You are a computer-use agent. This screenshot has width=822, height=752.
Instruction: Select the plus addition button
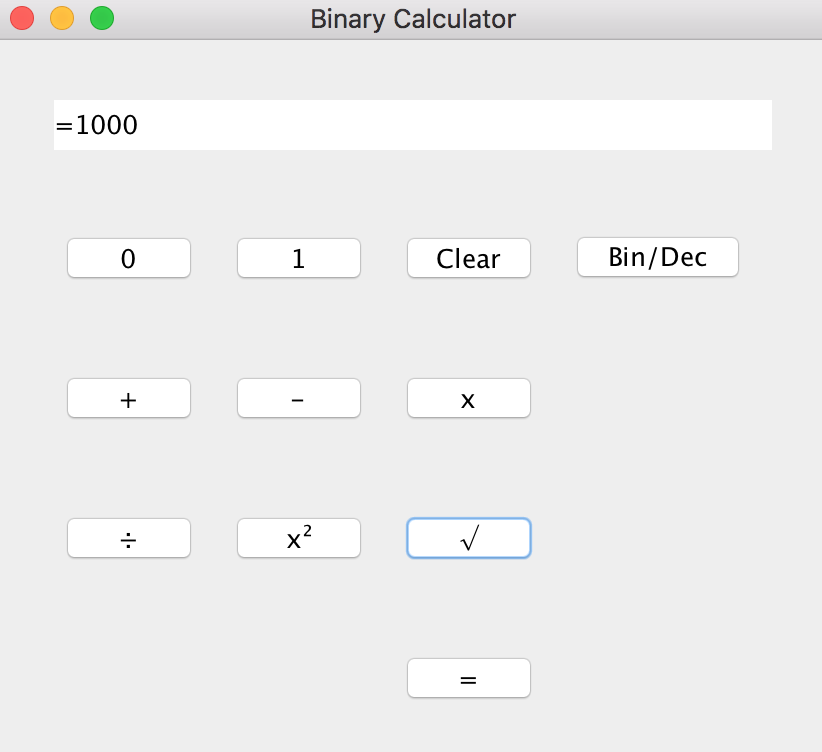pos(128,398)
